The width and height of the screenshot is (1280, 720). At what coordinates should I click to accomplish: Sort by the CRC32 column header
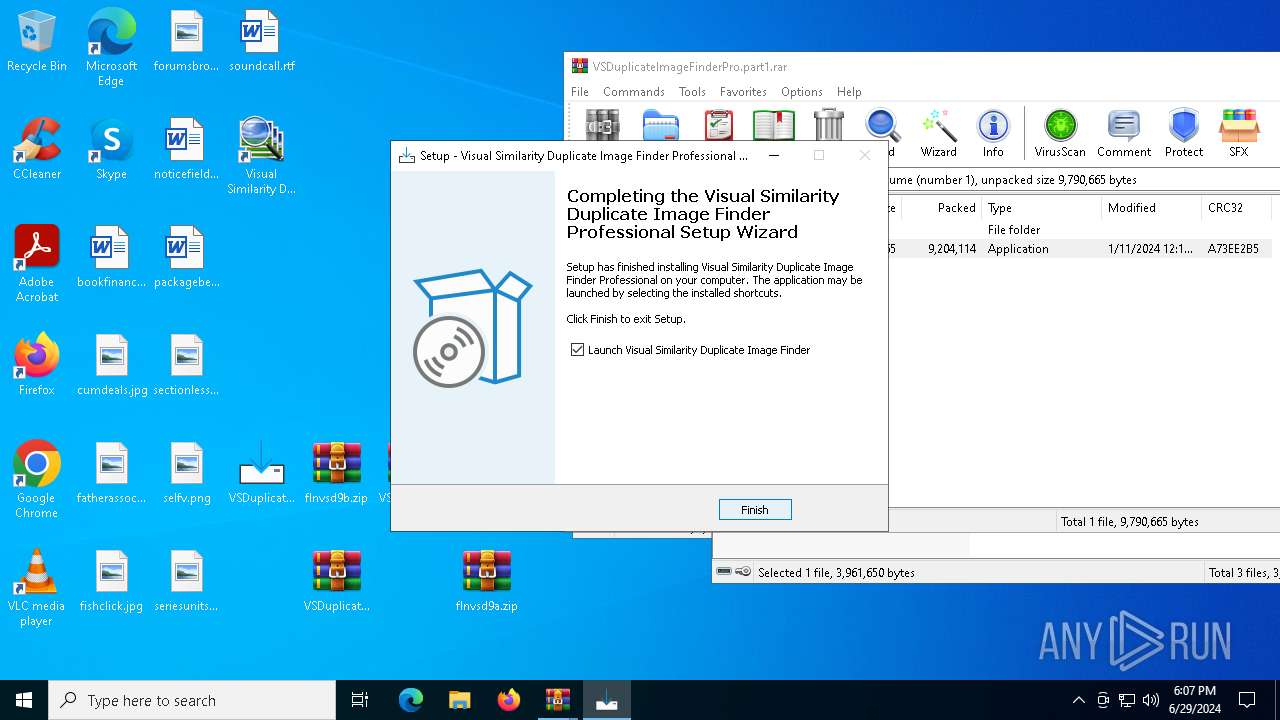click(x=1236, y=208)
